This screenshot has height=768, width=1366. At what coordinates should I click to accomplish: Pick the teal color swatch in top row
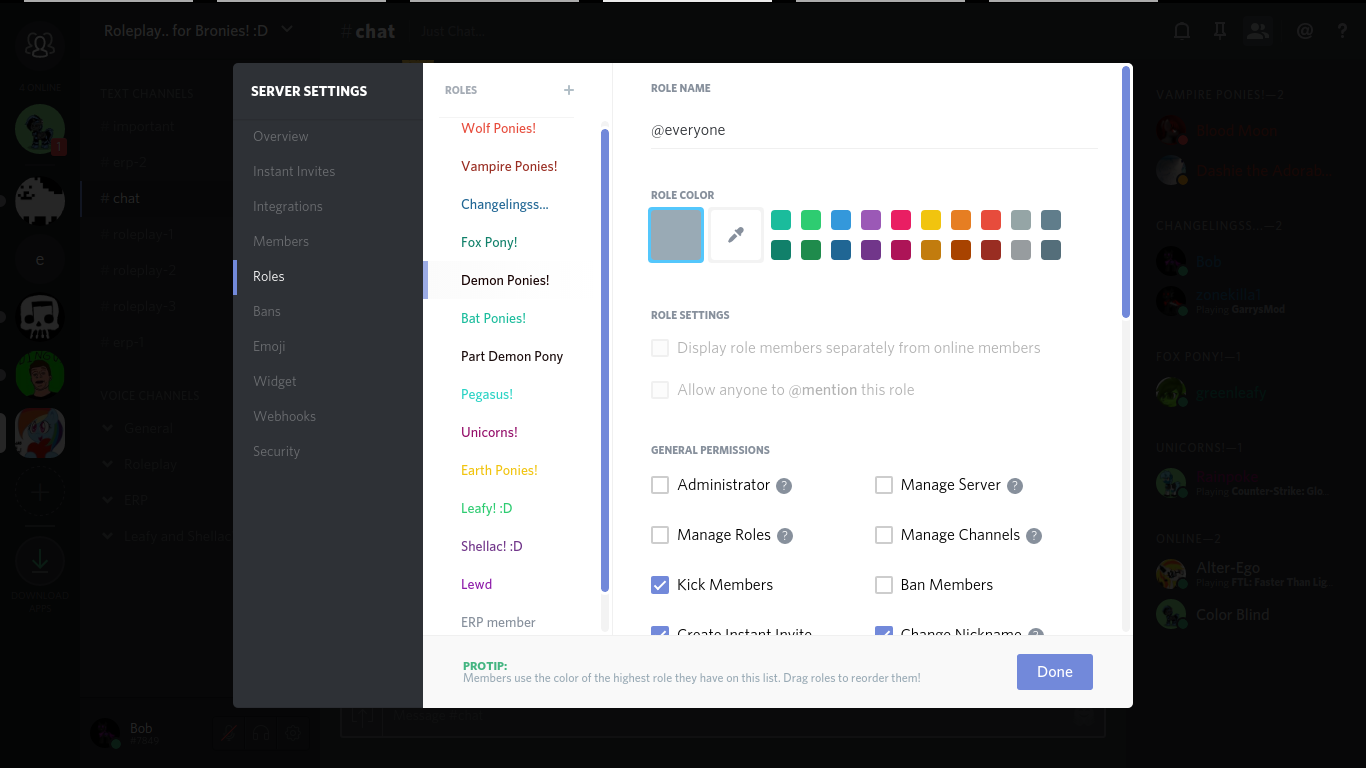pos(781,220)
